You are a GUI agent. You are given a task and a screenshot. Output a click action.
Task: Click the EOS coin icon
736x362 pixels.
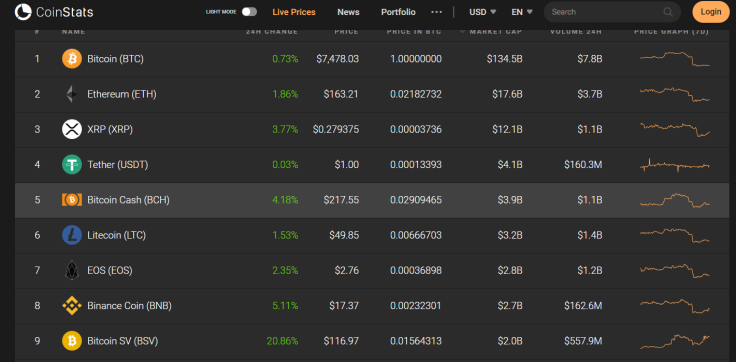click(x=72, y=270)
